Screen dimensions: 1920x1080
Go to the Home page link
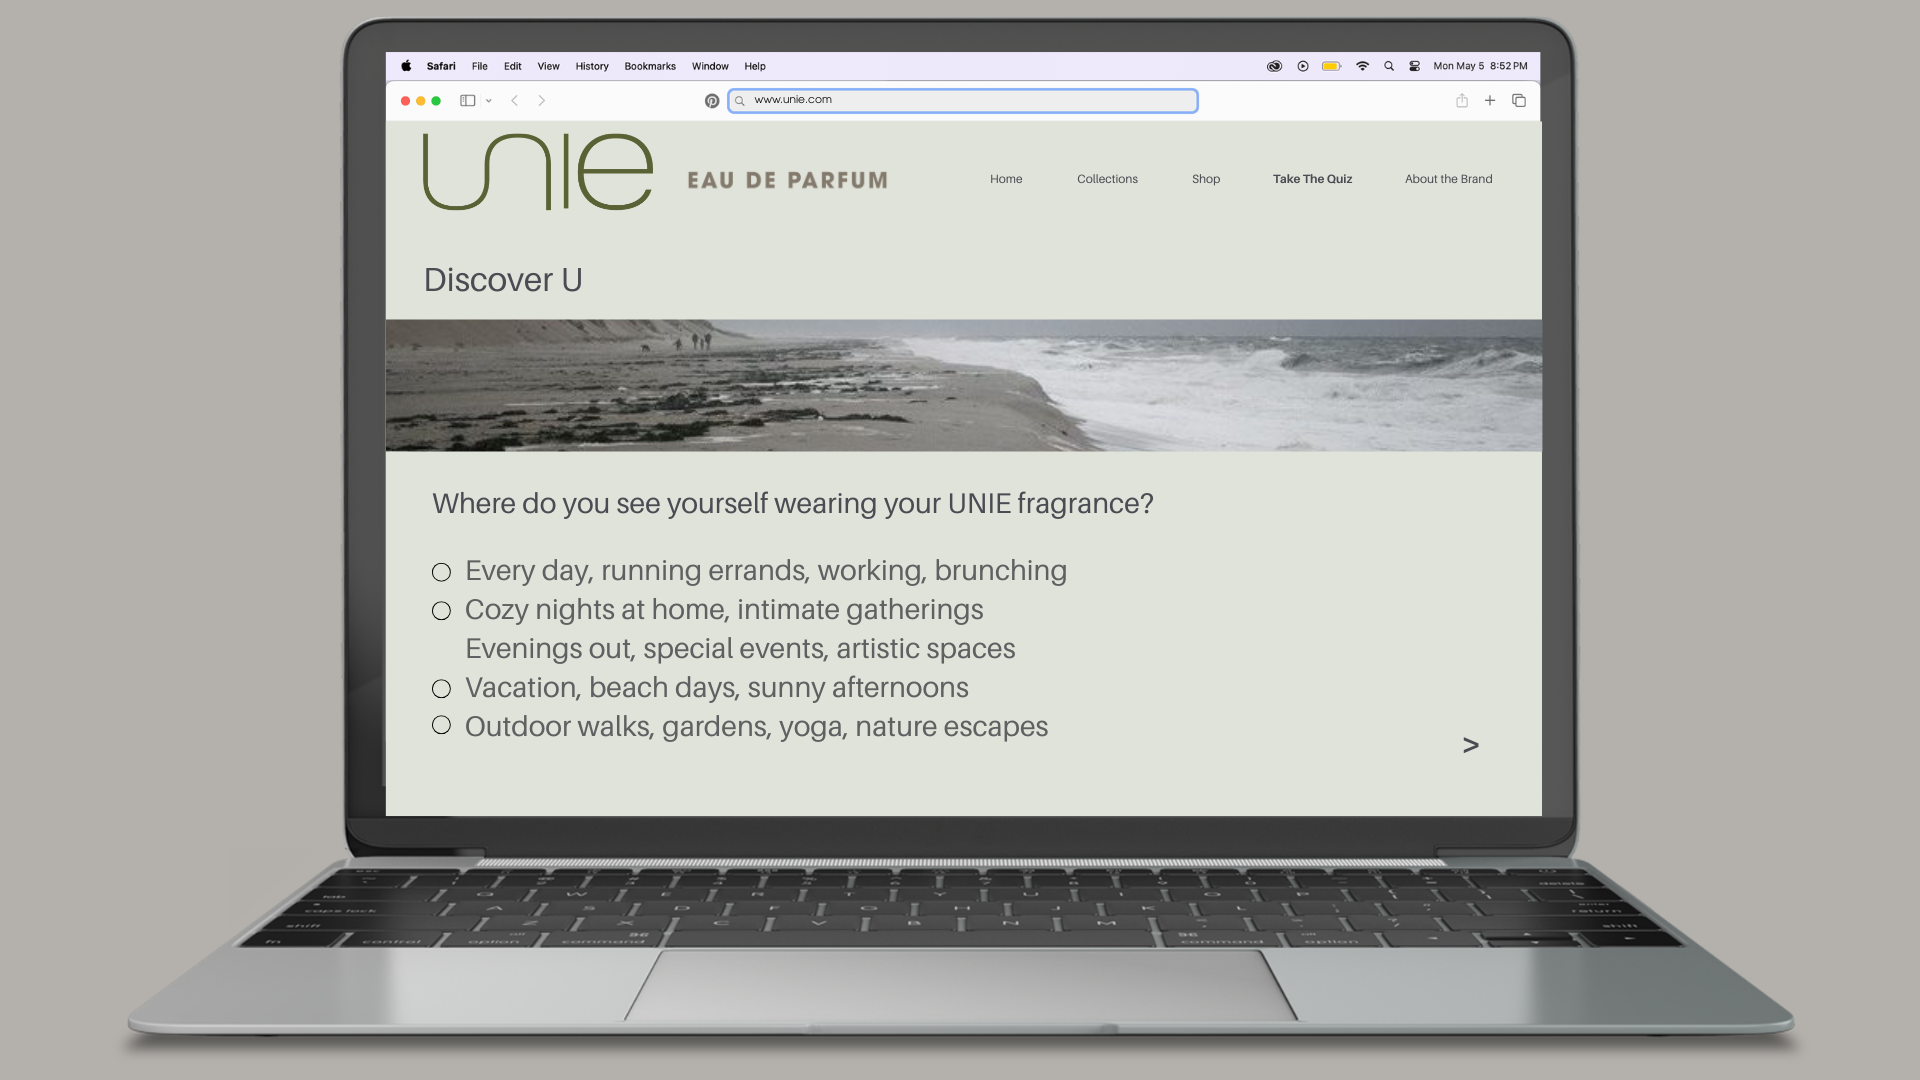pyautogui.click(x=1006, y=179)
